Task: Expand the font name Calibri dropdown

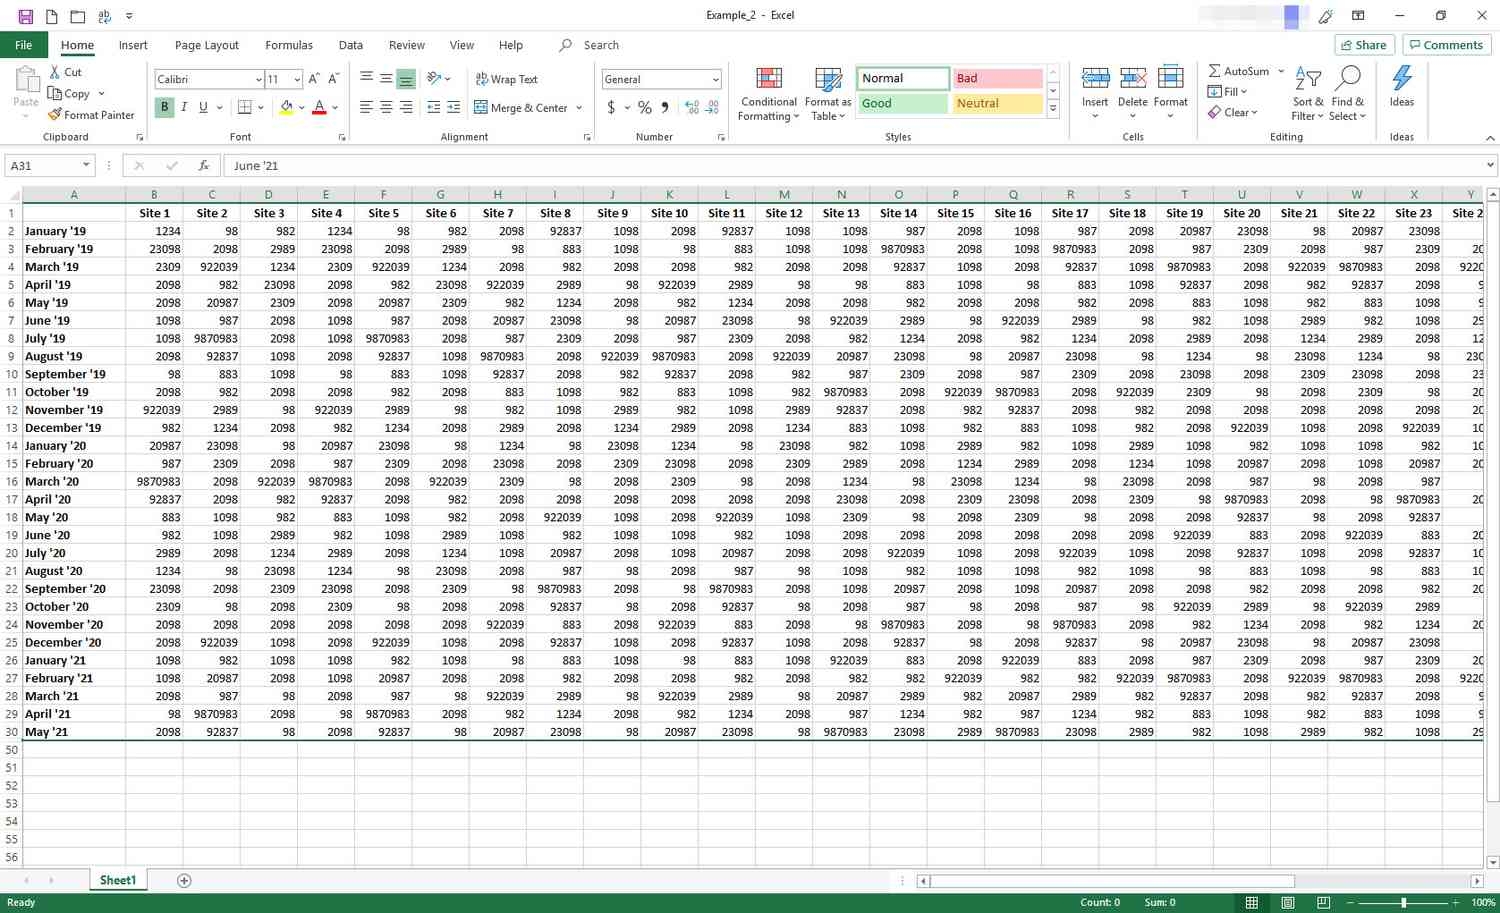Action: pyautogui.click(x=258, y=79)
